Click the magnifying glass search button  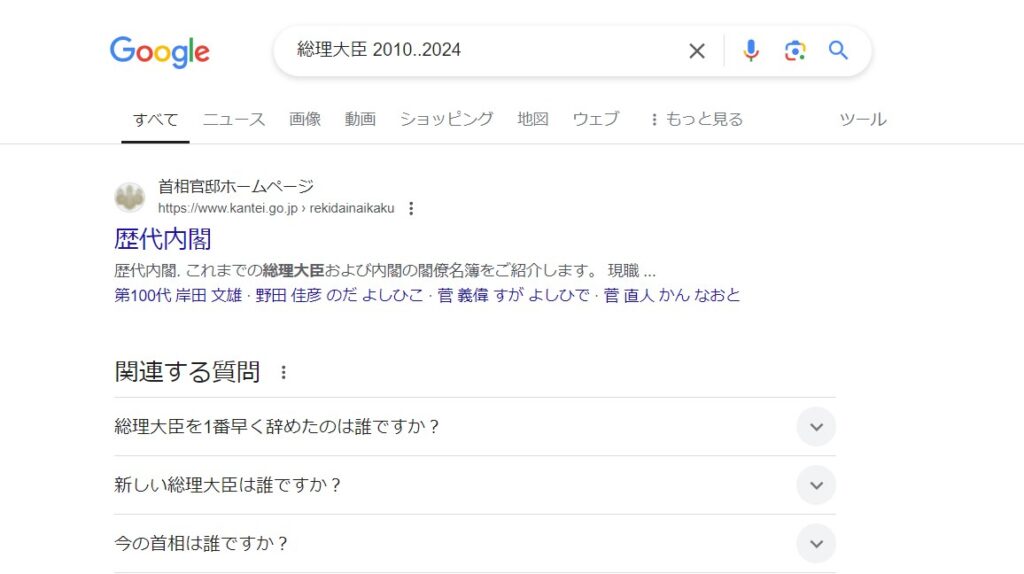click(838, 51)
